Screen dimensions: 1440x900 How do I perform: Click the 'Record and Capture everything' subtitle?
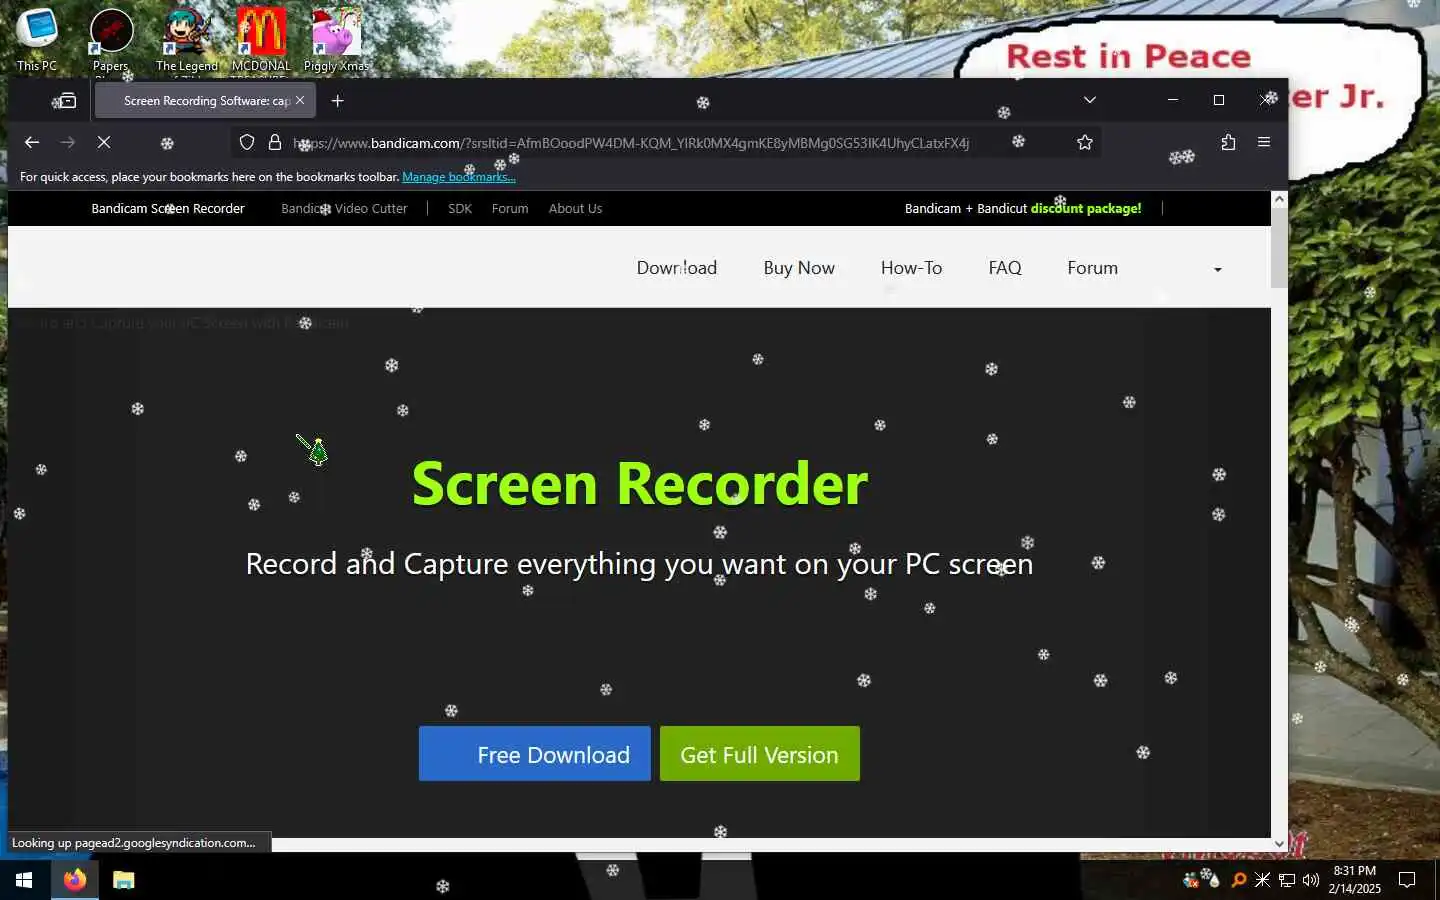click(640, 564)
